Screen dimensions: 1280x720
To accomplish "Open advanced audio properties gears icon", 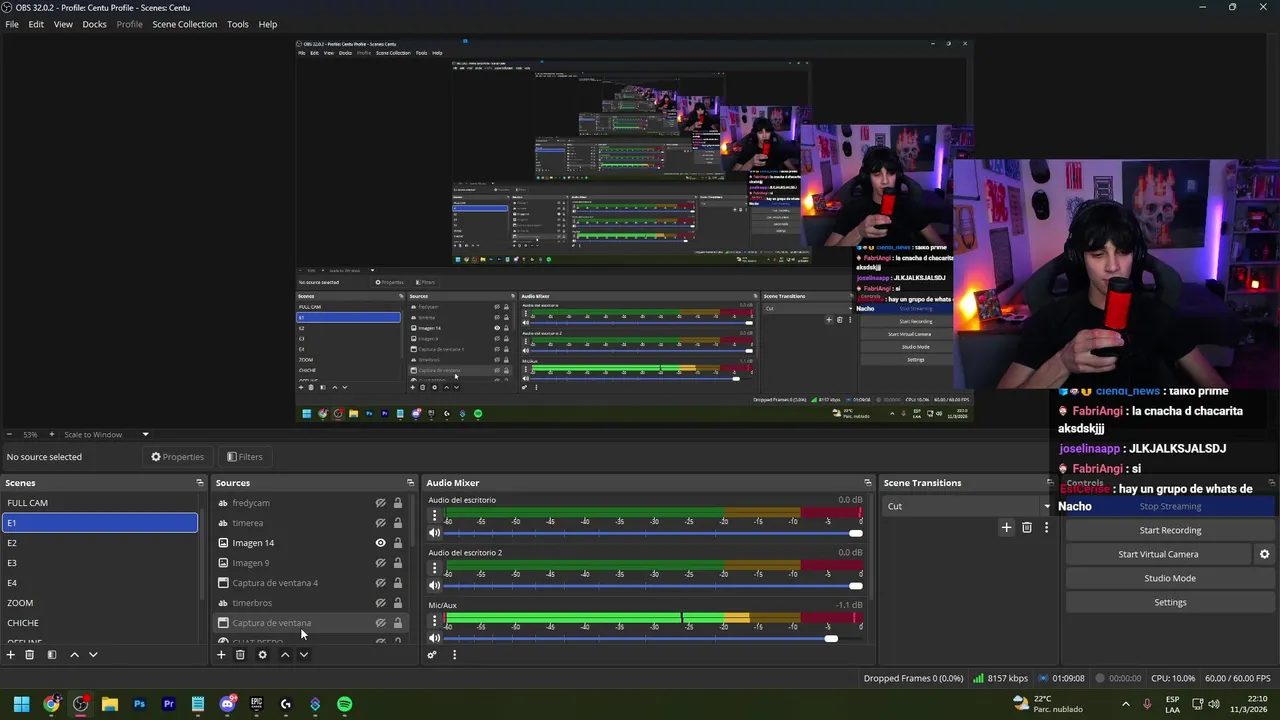I will pos(432,655).
